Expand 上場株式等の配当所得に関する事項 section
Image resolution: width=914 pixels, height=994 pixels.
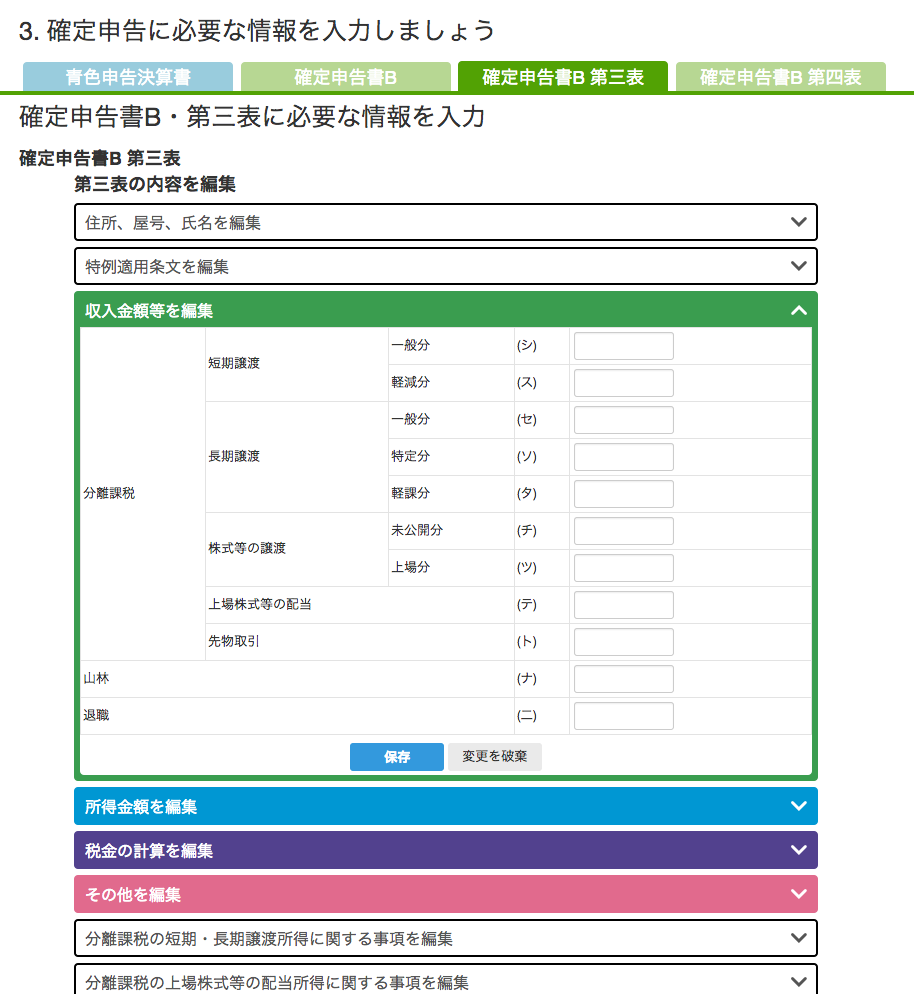click(x=445, y=981)
